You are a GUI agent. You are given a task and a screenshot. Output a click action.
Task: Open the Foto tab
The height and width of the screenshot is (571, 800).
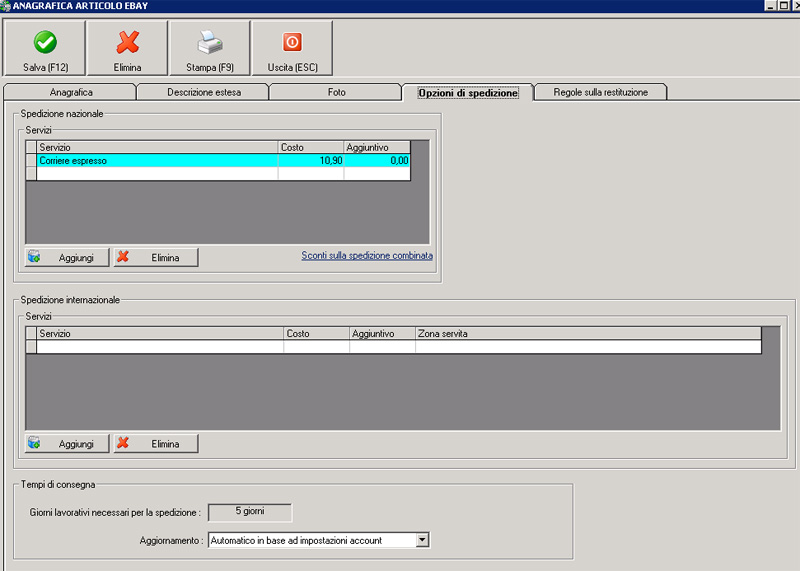click(x=336, y=92)
